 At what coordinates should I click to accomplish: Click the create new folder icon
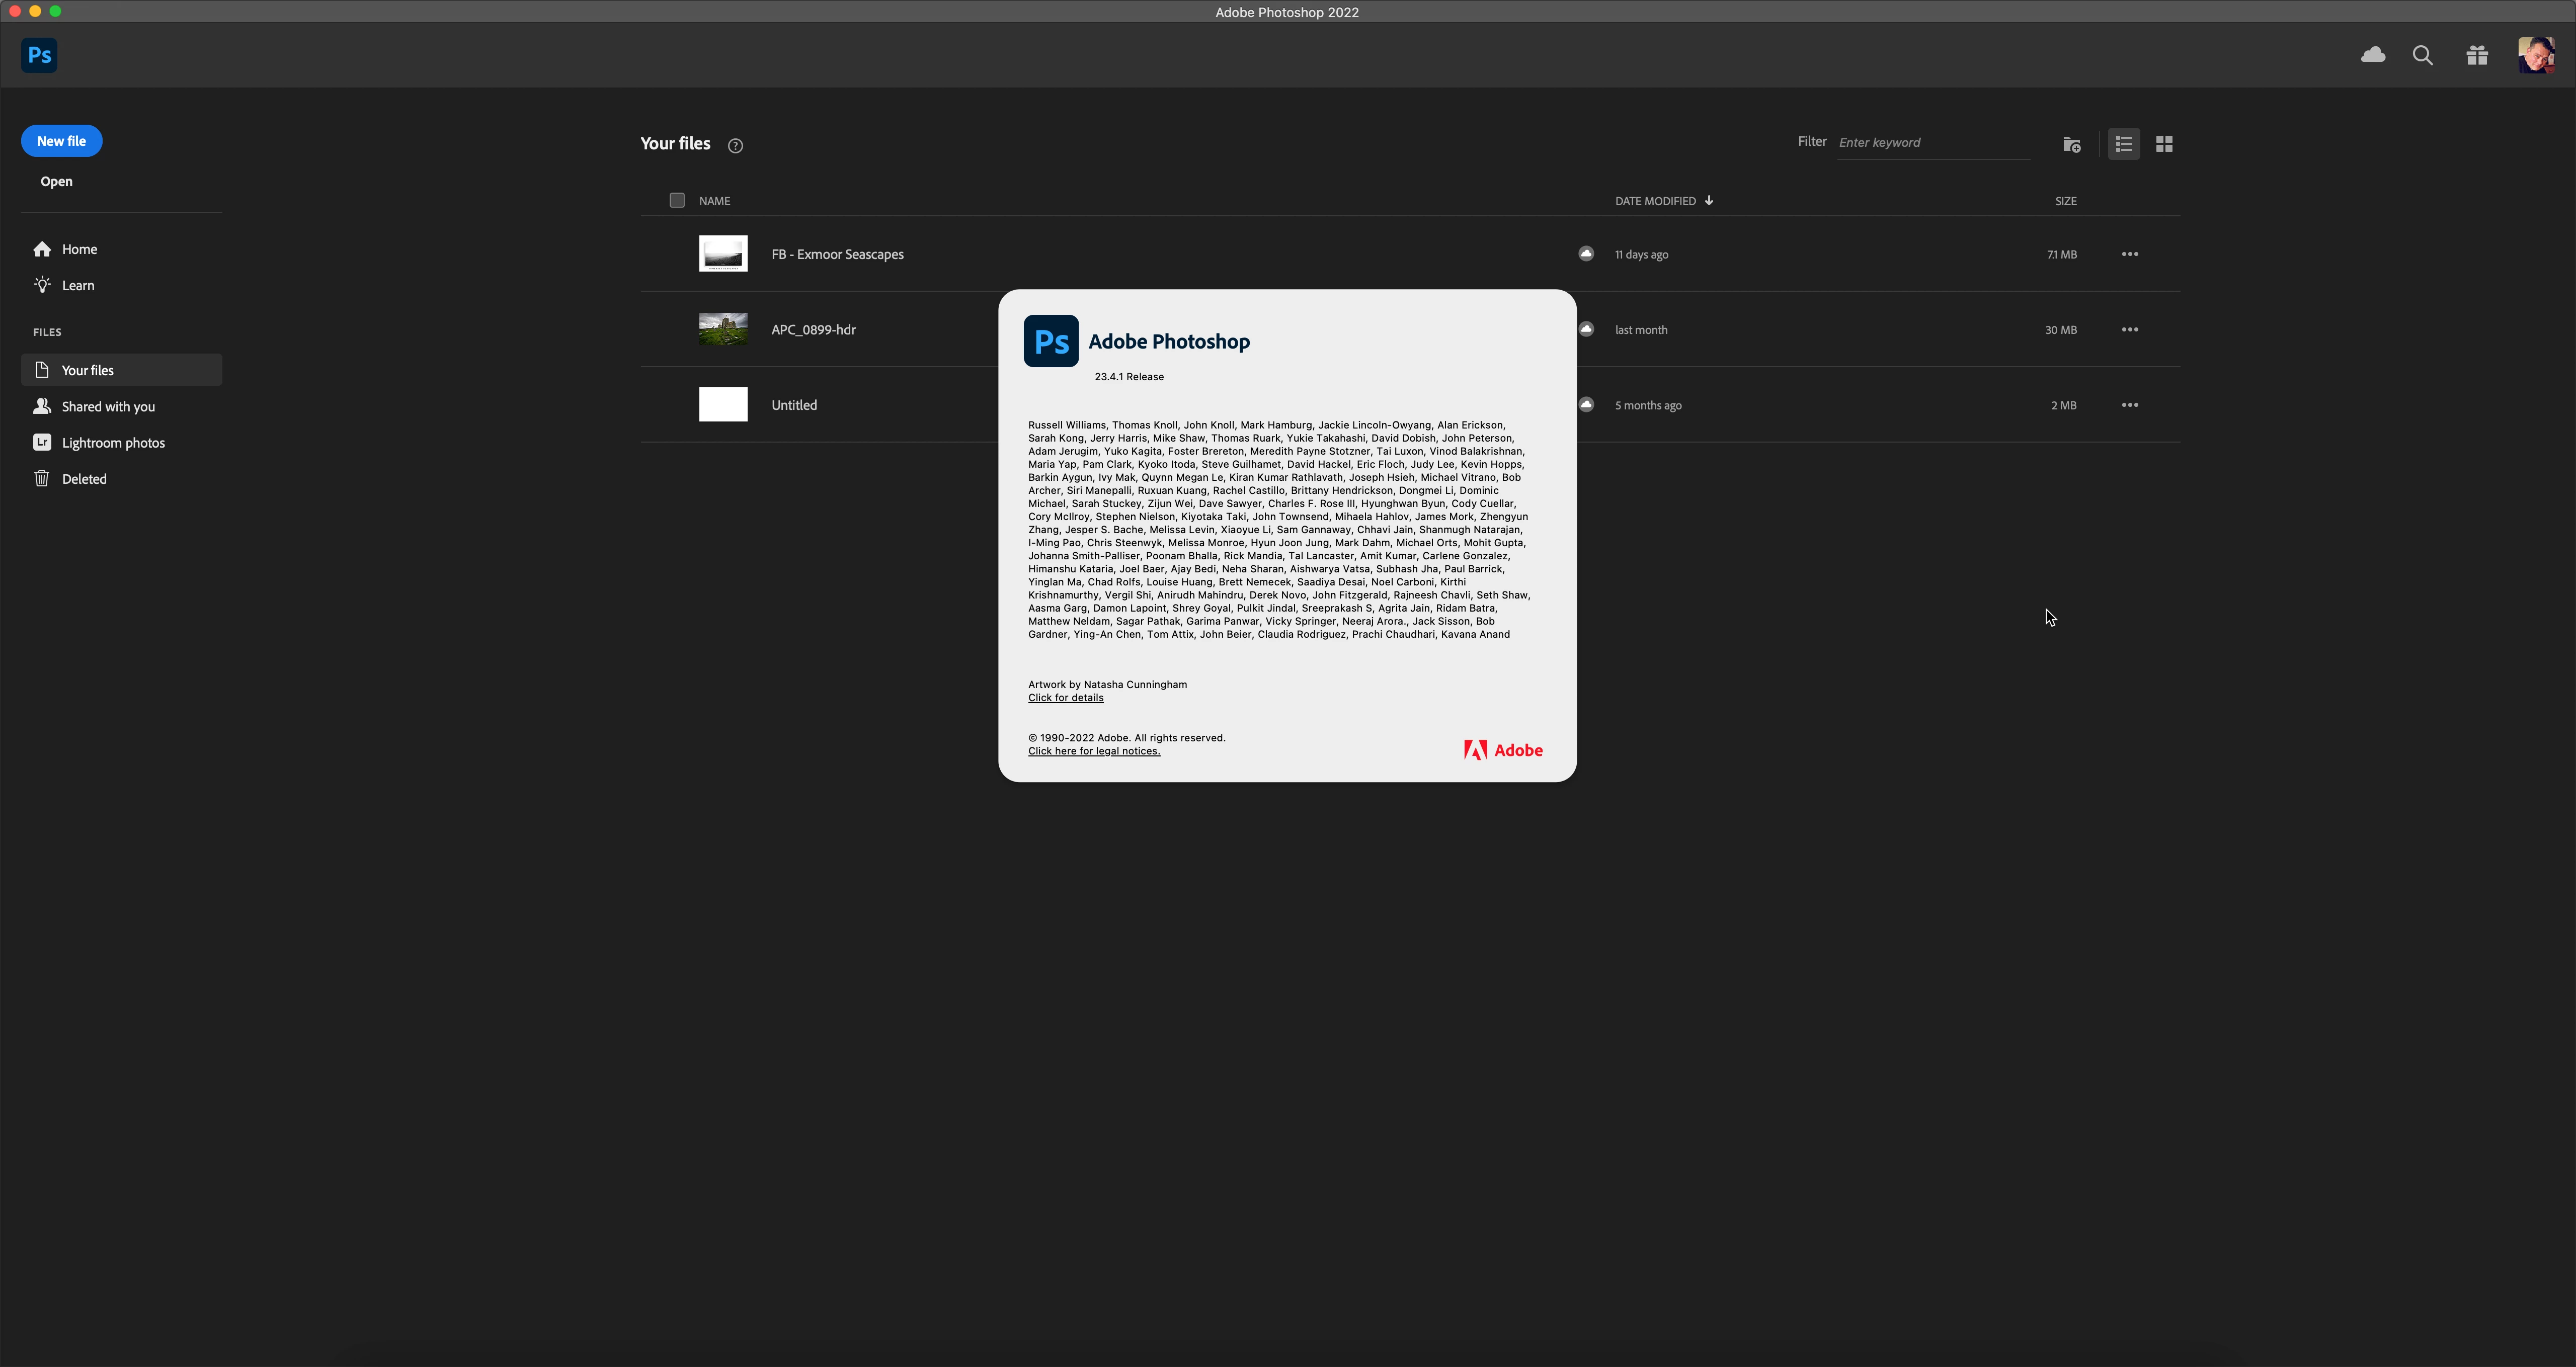(x=2072, y=144)
